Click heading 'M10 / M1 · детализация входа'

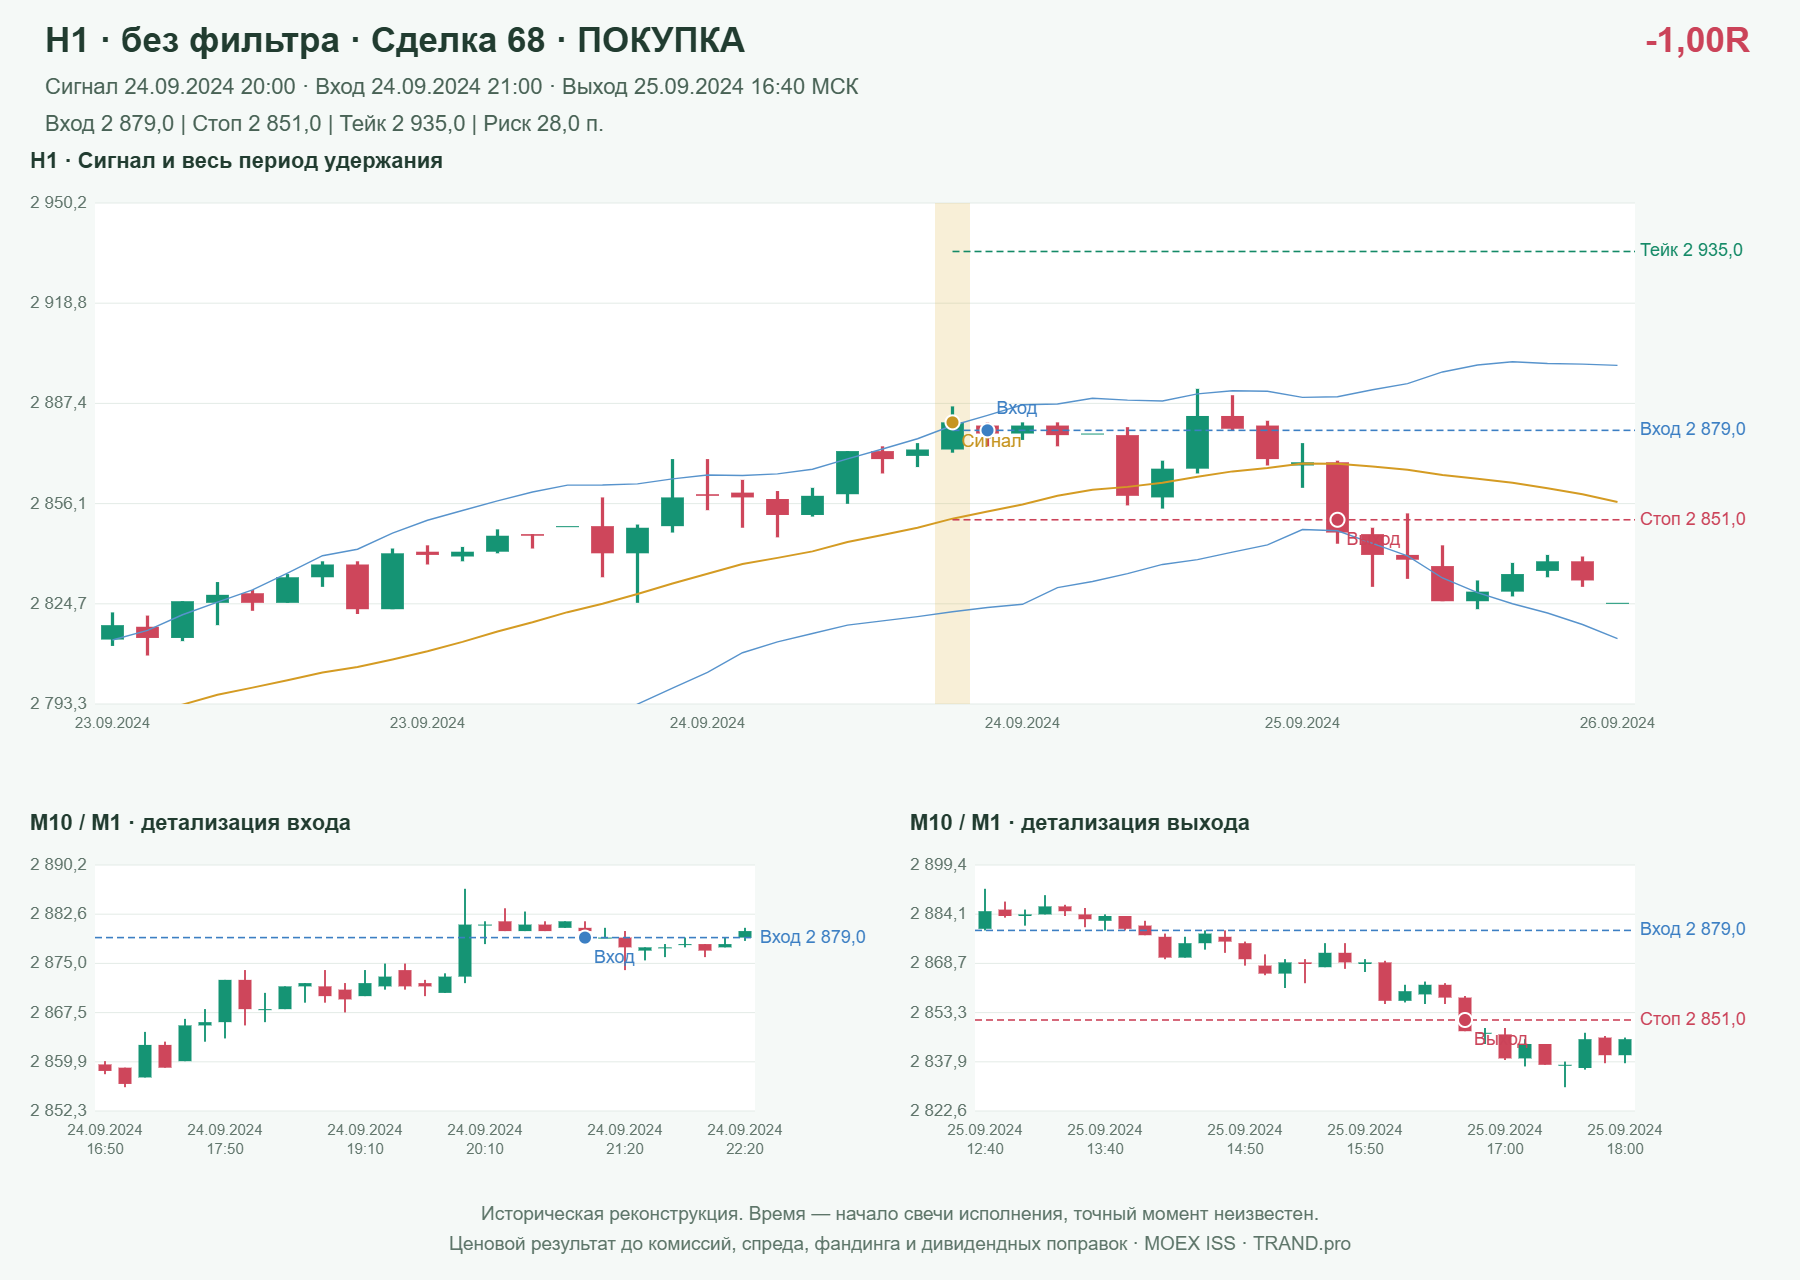[x=190, y=823]
